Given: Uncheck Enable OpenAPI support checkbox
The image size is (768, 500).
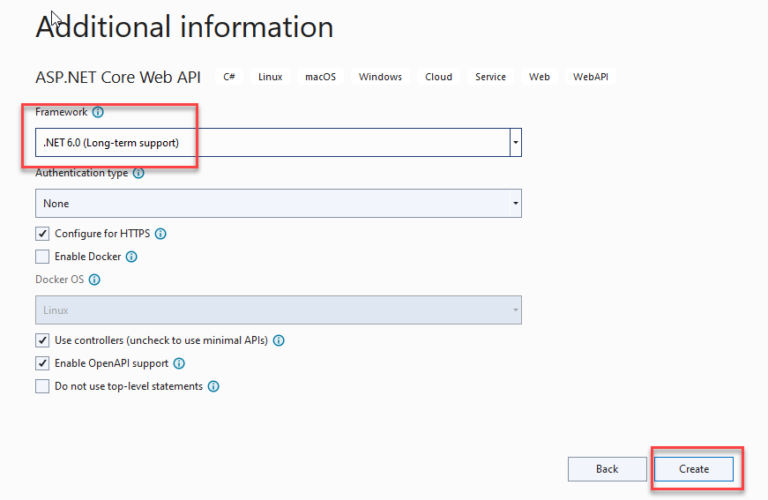Looking at the screenshot, I should [x=43, y=363].
